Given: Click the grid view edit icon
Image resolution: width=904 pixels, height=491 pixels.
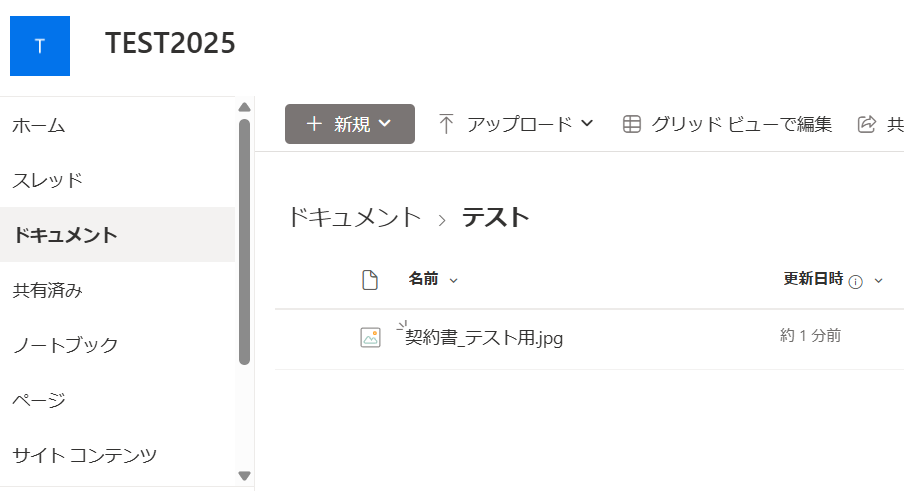Looking at the screenshot, I should click(x=631, y=124).
